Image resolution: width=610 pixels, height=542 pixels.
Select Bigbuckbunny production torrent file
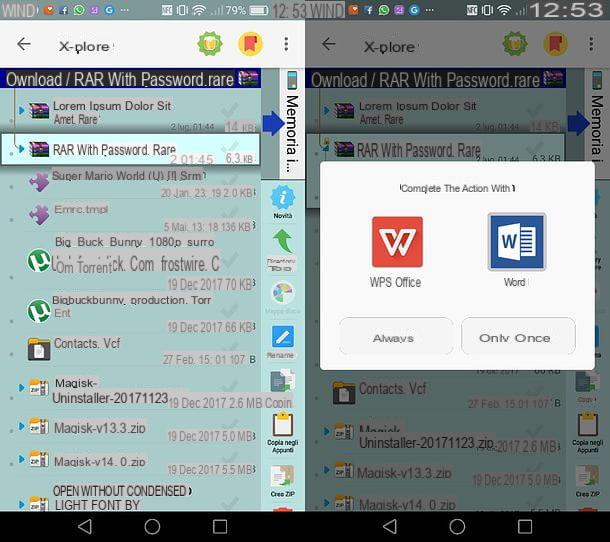tap(130, 314)
